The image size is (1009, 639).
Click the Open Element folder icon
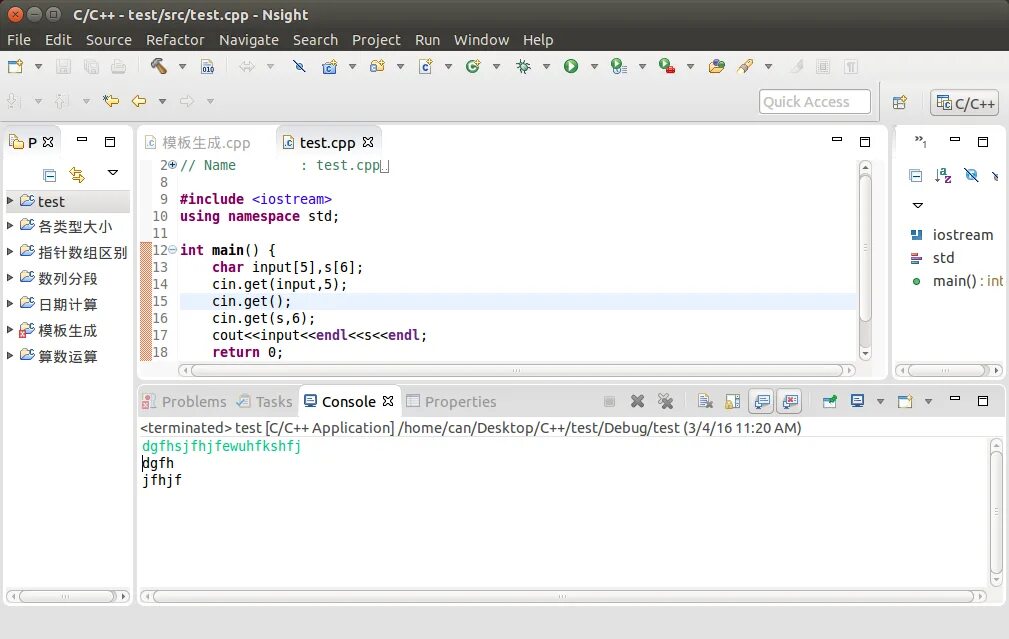(x=716, y=66)
